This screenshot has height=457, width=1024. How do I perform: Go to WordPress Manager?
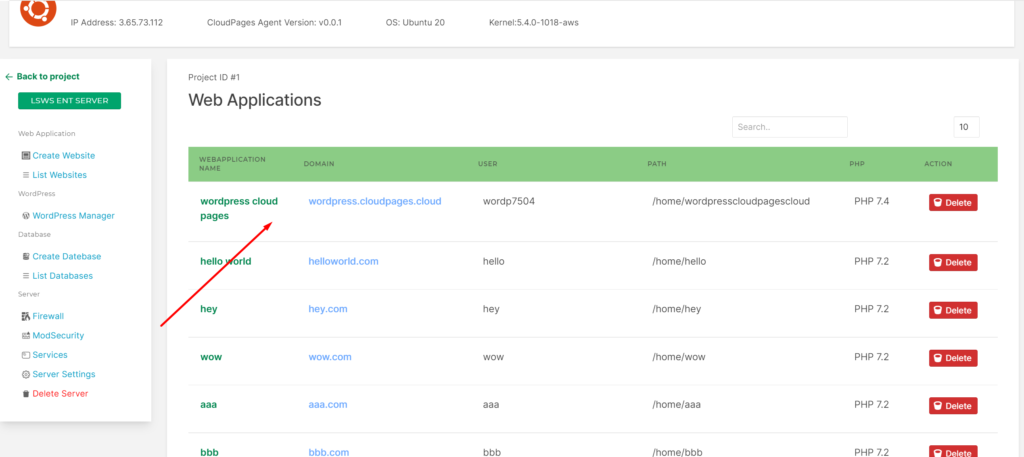tap(73, 215)
